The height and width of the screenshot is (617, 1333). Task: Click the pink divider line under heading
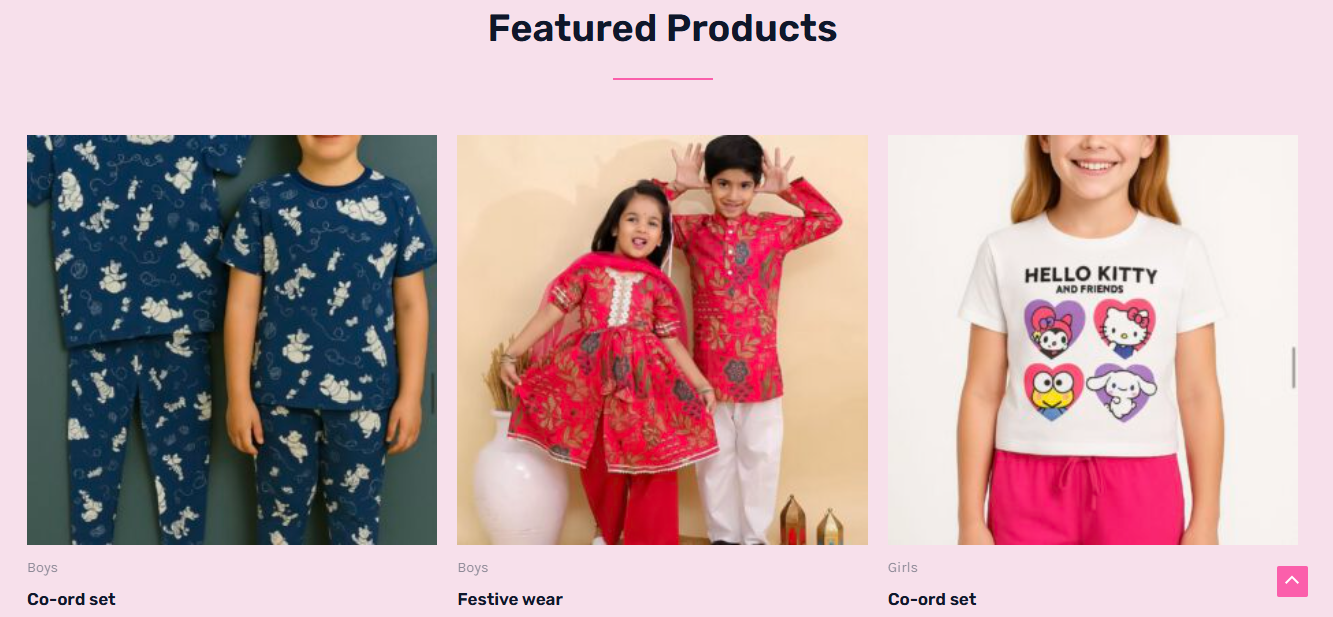point(662,78)
